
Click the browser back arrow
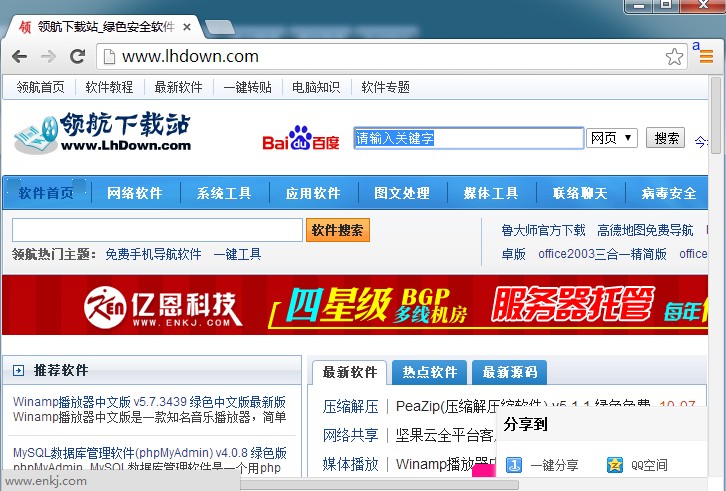pyautogui.click(x=19, y=57)
